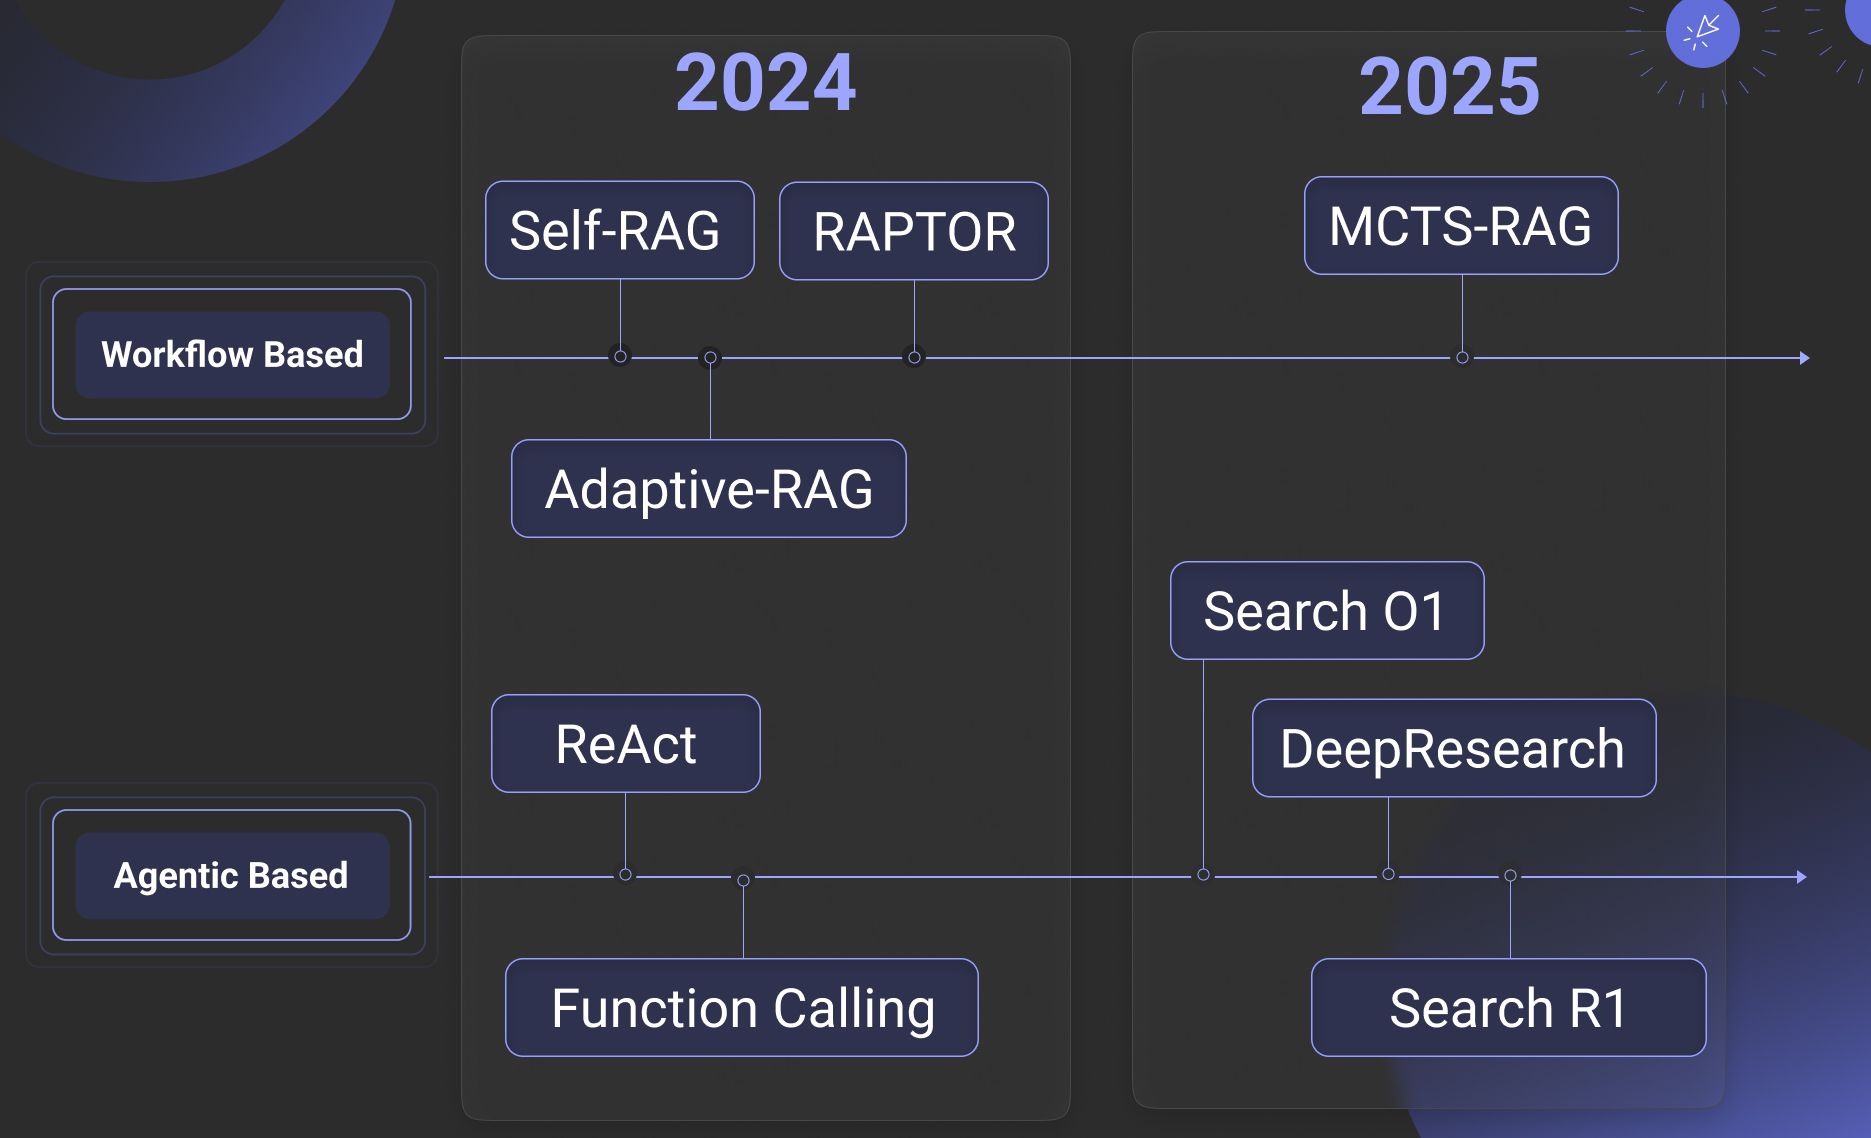This screenshot has width=1871, height=1138.
Task: Click the RAPTOR timeline node
Action: [914, 357]
